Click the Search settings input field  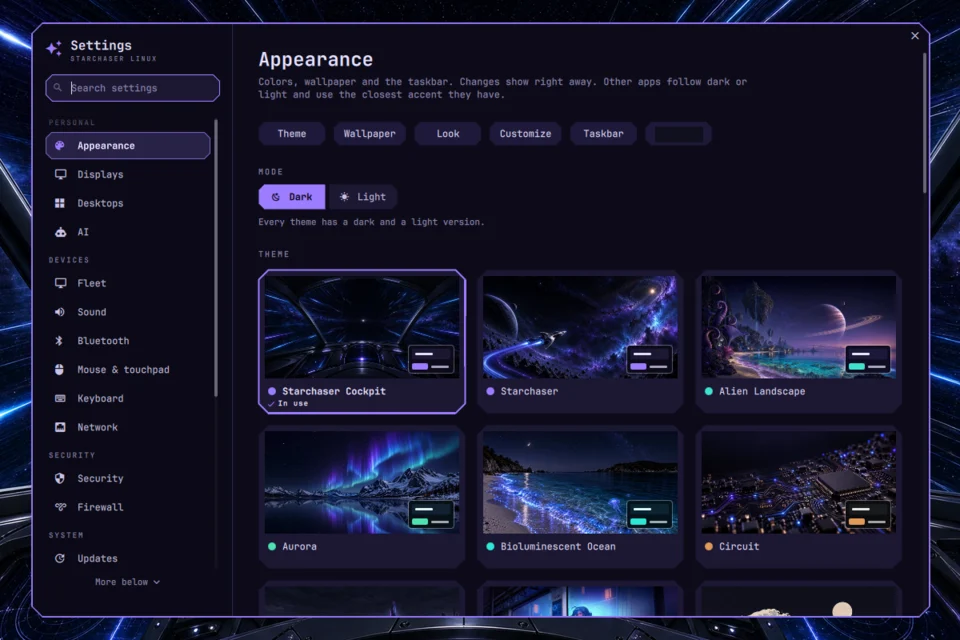132,88
